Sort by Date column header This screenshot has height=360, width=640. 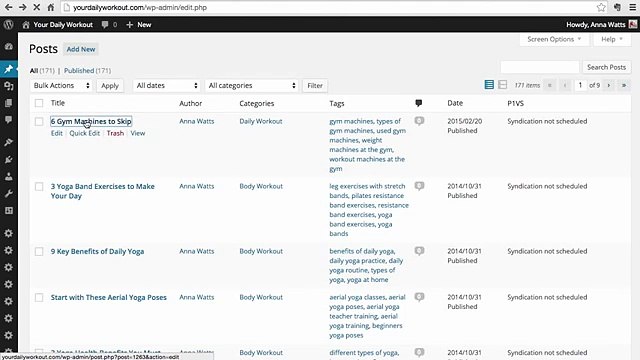coord(455,103)
